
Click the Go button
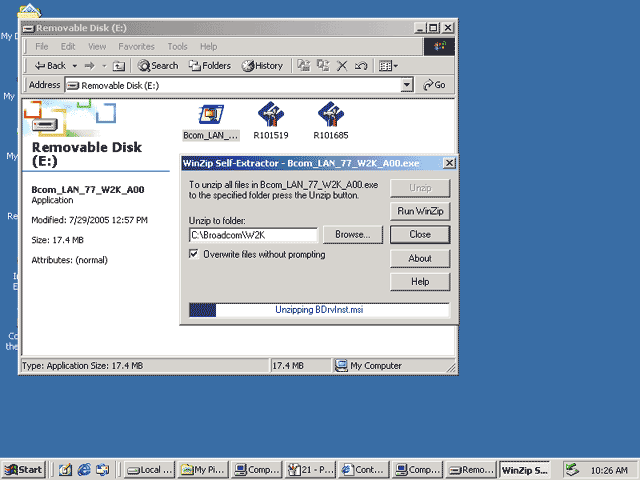(x=434, y=85)
